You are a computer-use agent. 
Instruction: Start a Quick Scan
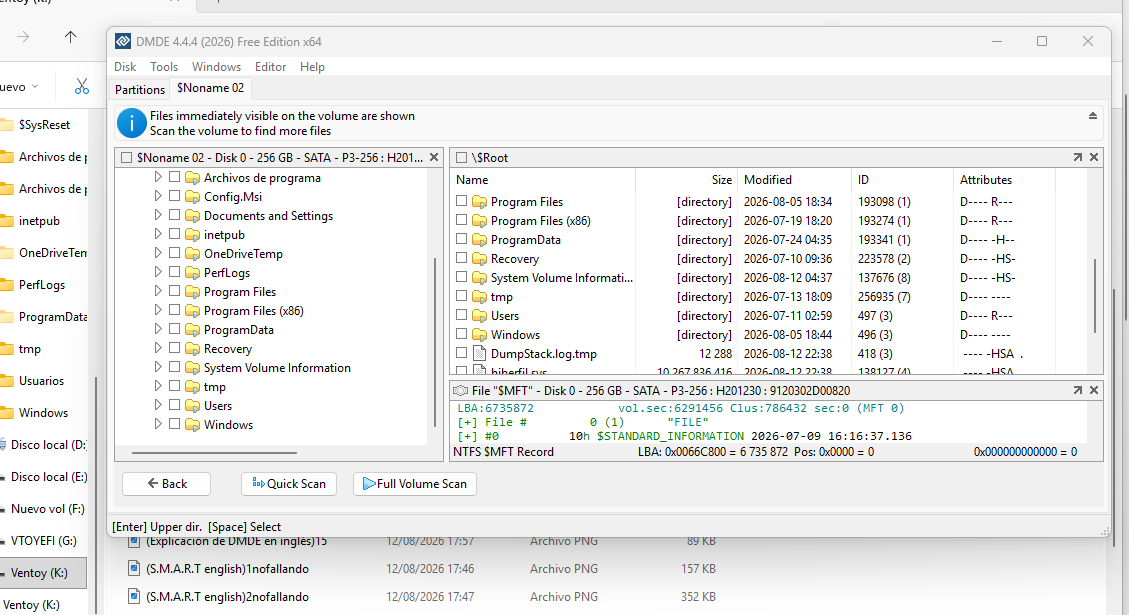coord(289,484)
